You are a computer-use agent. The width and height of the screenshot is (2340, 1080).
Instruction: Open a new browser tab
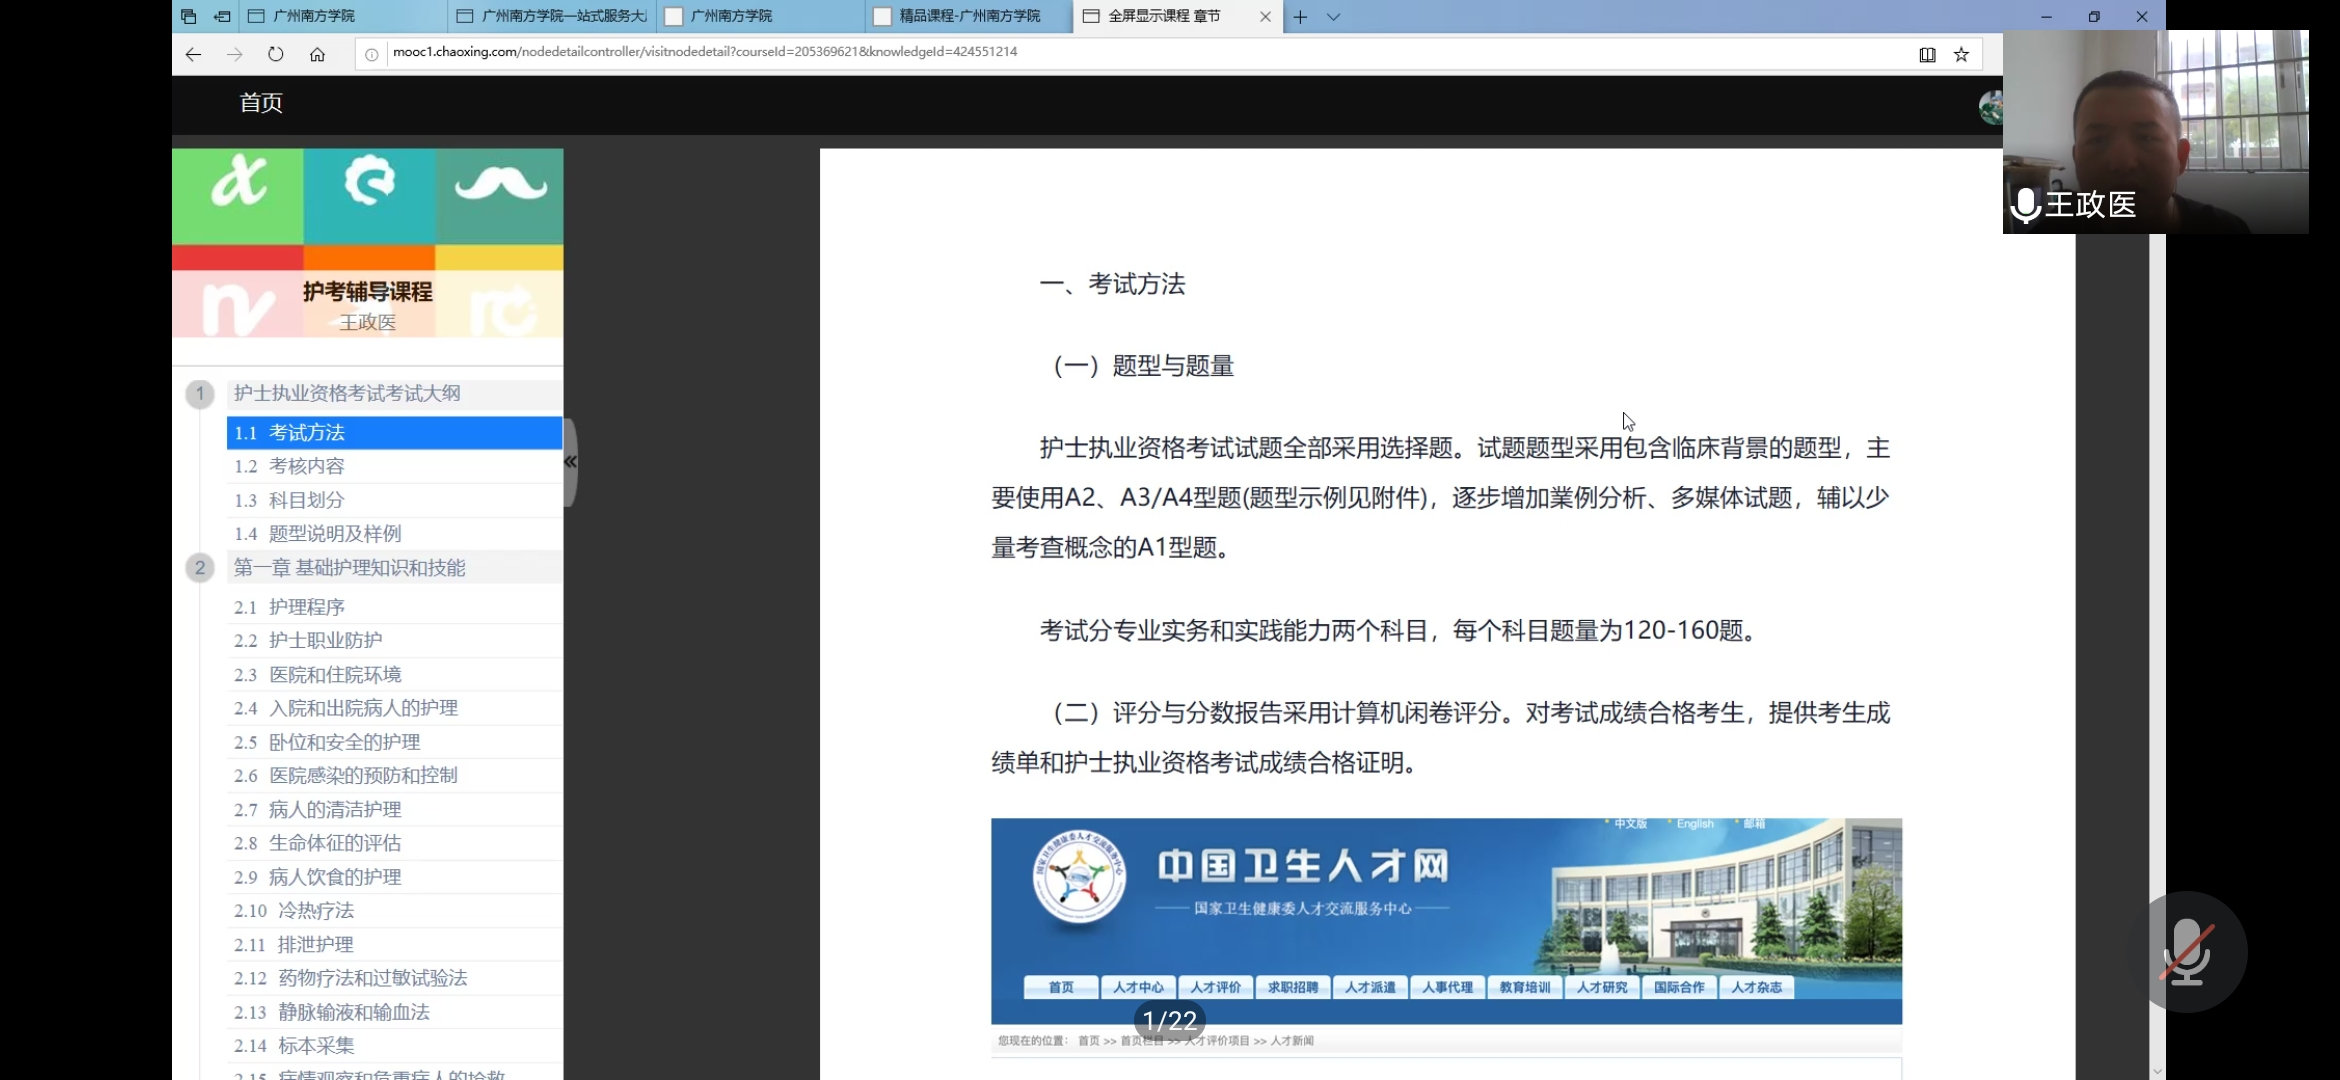point(1300,16)
